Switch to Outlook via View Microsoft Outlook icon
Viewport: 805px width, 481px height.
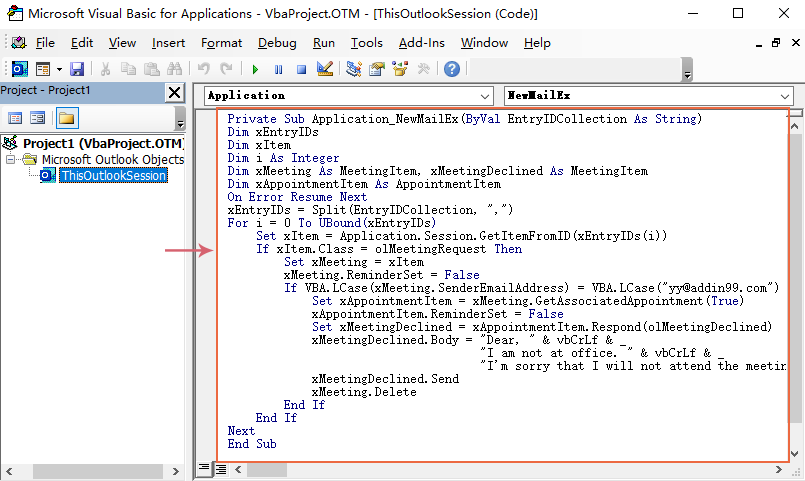(x=19, y=69)
